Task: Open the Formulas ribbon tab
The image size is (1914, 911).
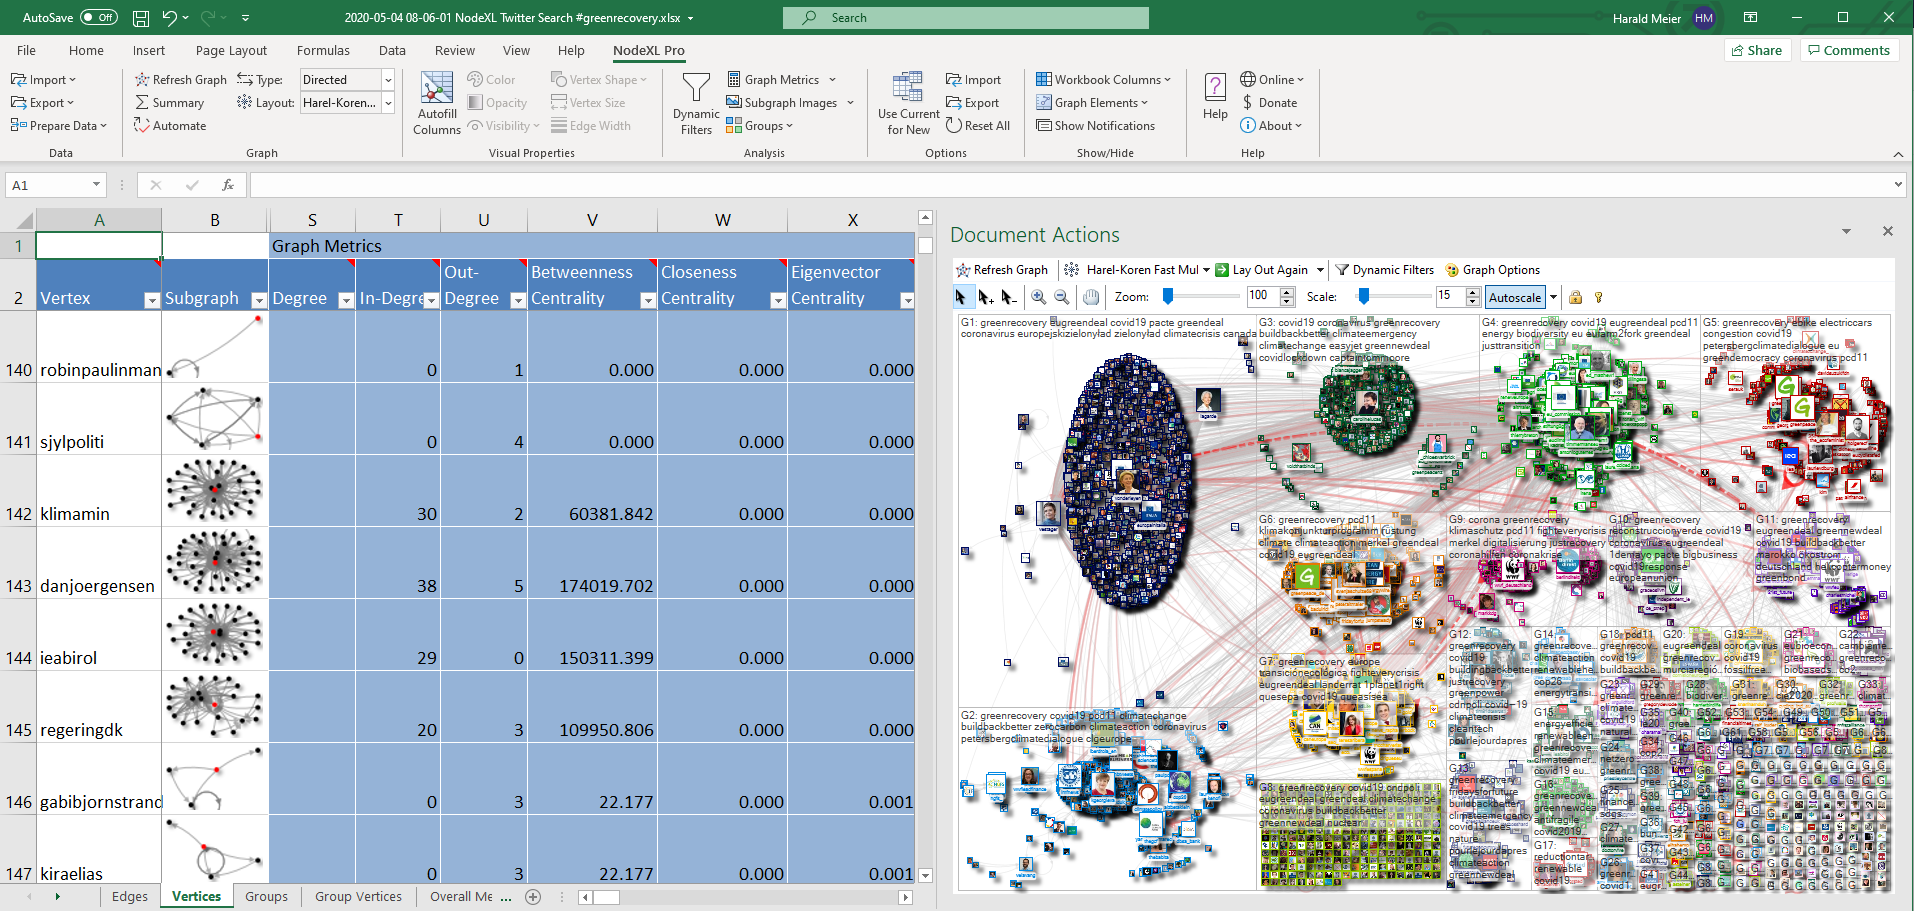Action: coord(323,51)
